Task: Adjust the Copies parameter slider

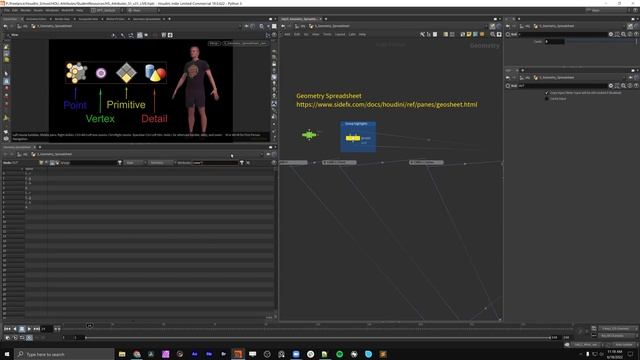Action: 600,42
